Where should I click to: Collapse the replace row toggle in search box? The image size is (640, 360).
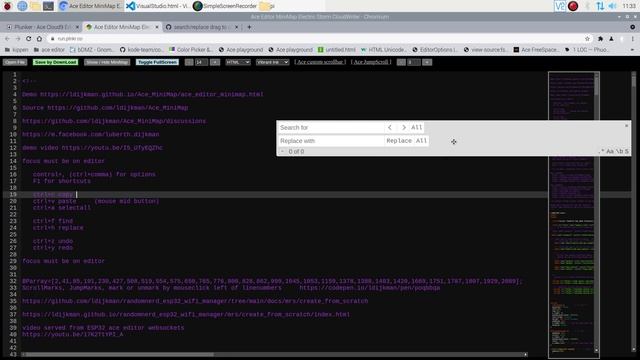(x=282, y=151)
